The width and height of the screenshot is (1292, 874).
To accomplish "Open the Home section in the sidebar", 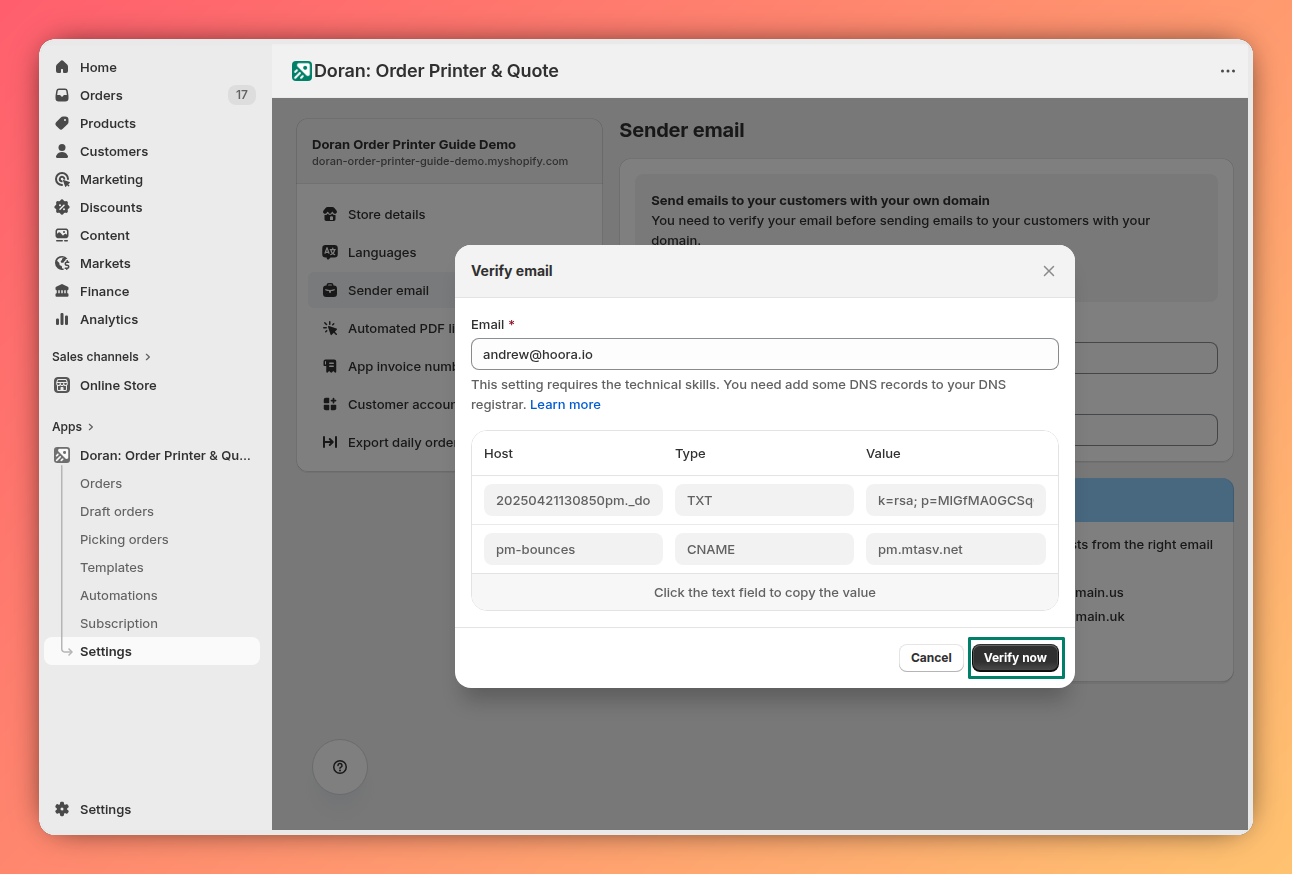I will (64, 67).
